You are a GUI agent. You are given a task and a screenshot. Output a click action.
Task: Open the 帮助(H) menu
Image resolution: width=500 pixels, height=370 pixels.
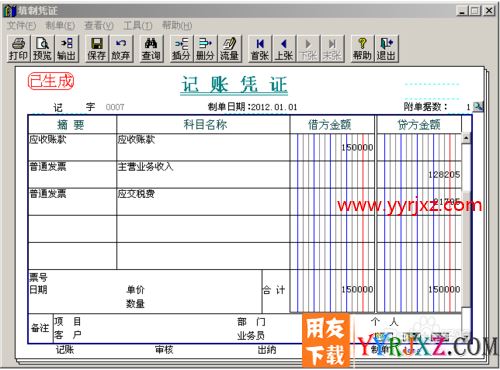click(177, 25)
